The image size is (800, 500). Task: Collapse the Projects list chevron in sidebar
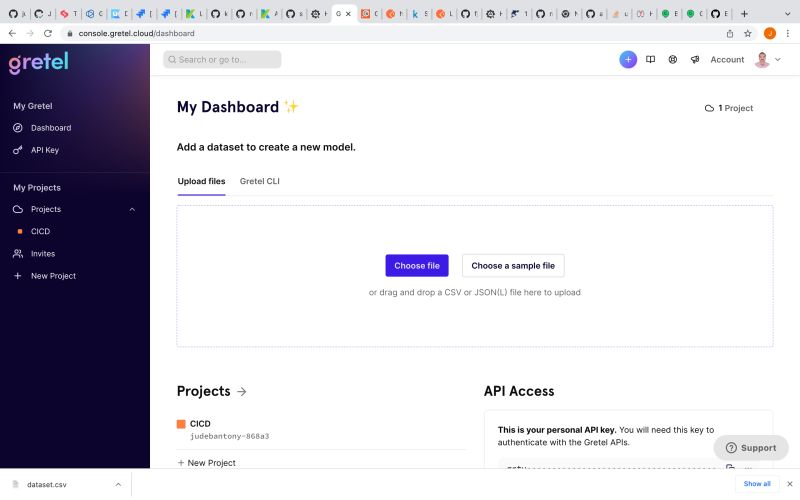tap(132, 209)
